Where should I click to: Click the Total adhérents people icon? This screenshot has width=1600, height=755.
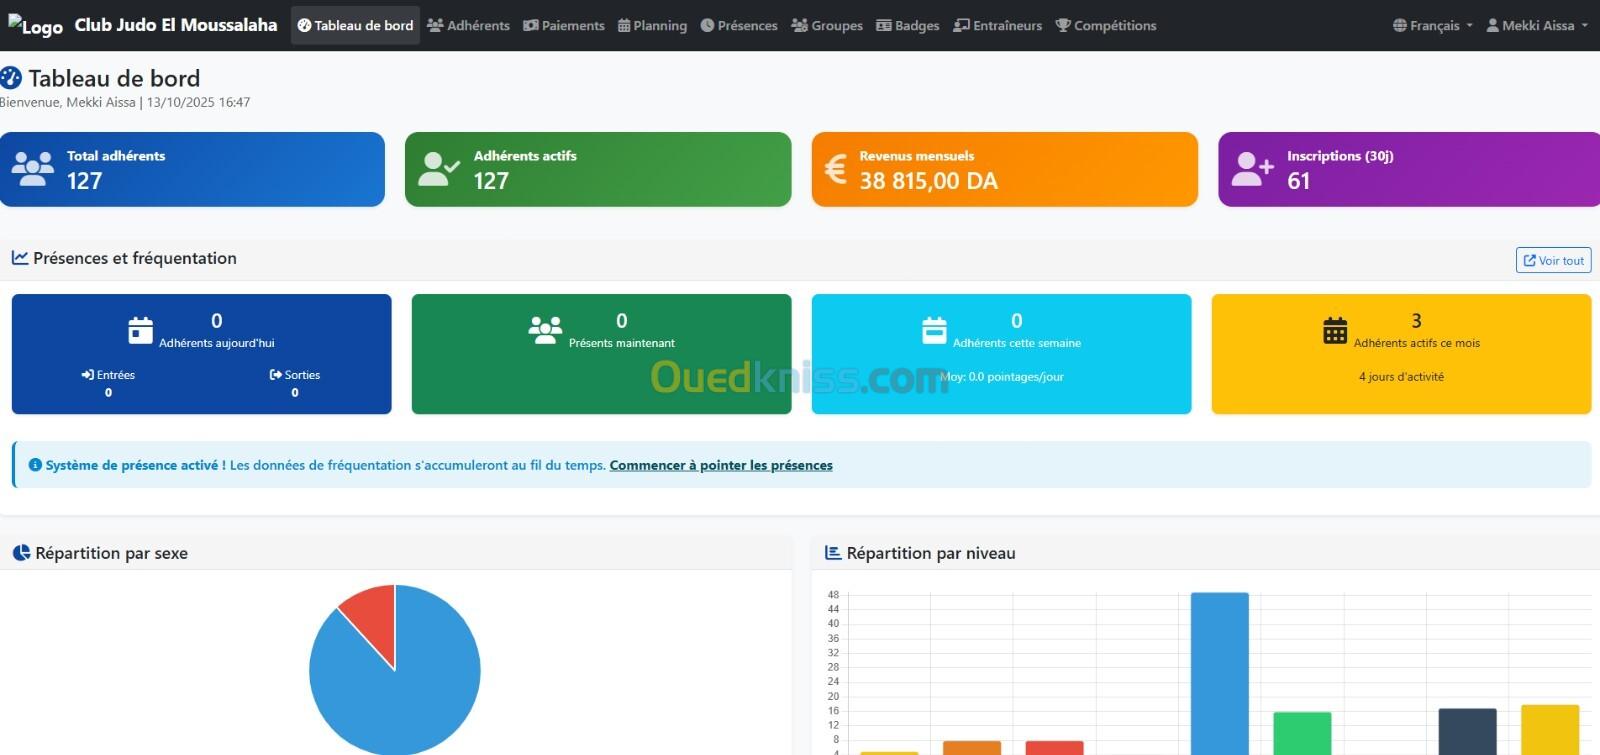pos(33,169)
